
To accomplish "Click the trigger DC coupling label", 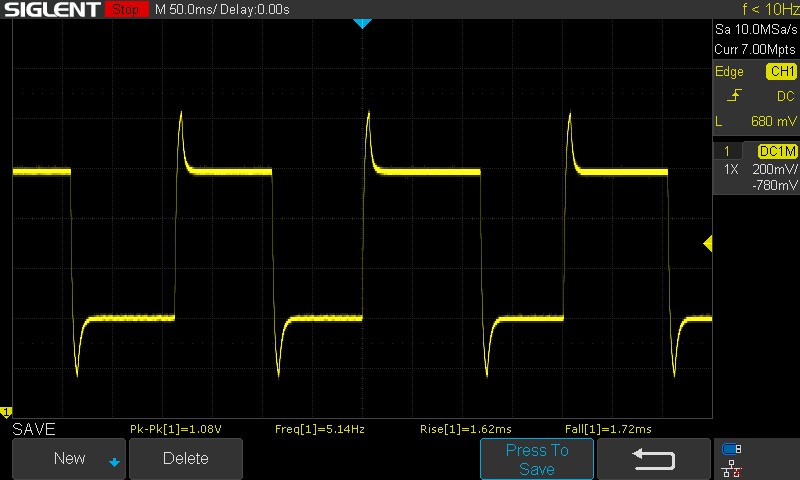I will pos(786,96).
